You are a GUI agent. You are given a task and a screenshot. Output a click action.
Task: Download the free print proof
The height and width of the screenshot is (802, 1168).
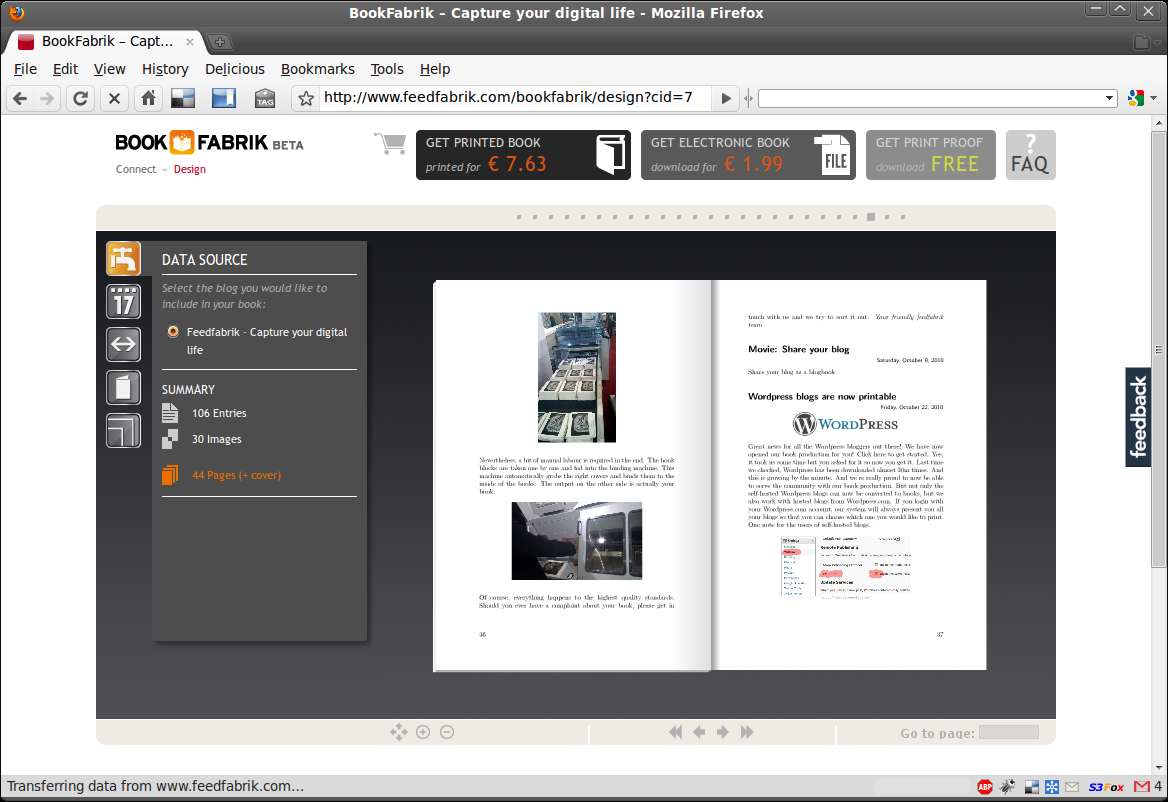pyautogui.click(x=930, y=155)
